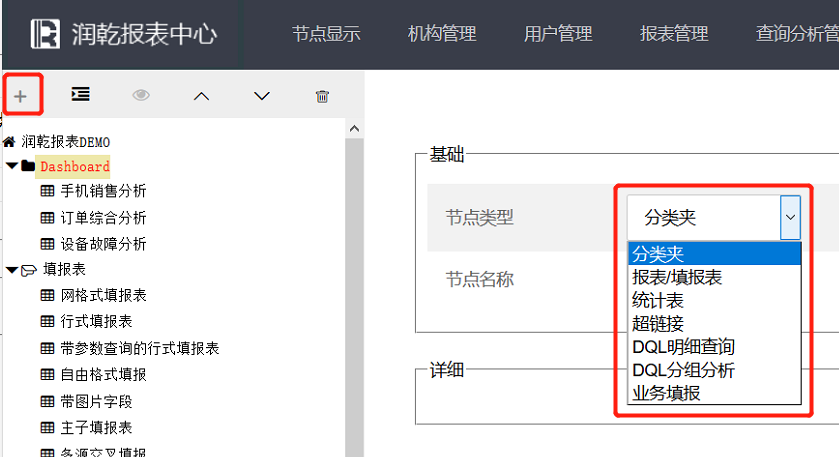This screenshot has height=457, width=839.
Task: Click the black folder icon of Dashboard
Action: 28,166
